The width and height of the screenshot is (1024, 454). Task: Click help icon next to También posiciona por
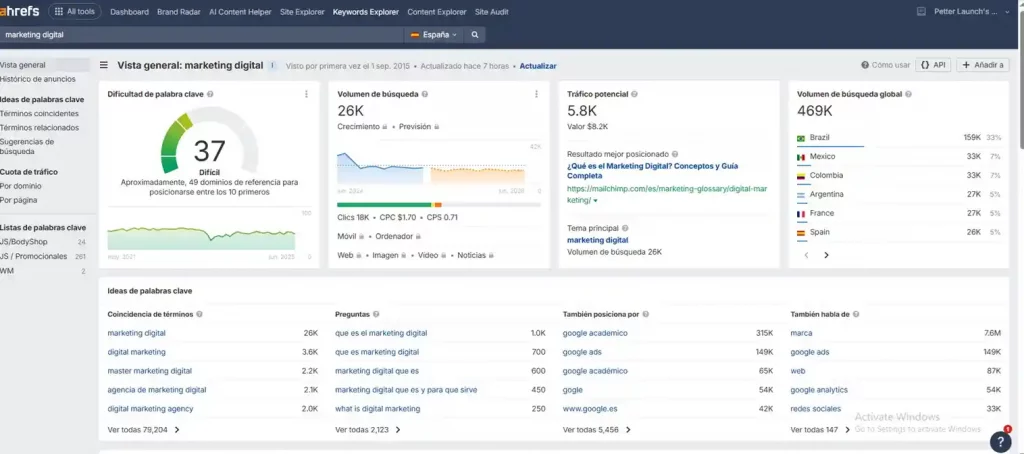[x=645, y=314]
